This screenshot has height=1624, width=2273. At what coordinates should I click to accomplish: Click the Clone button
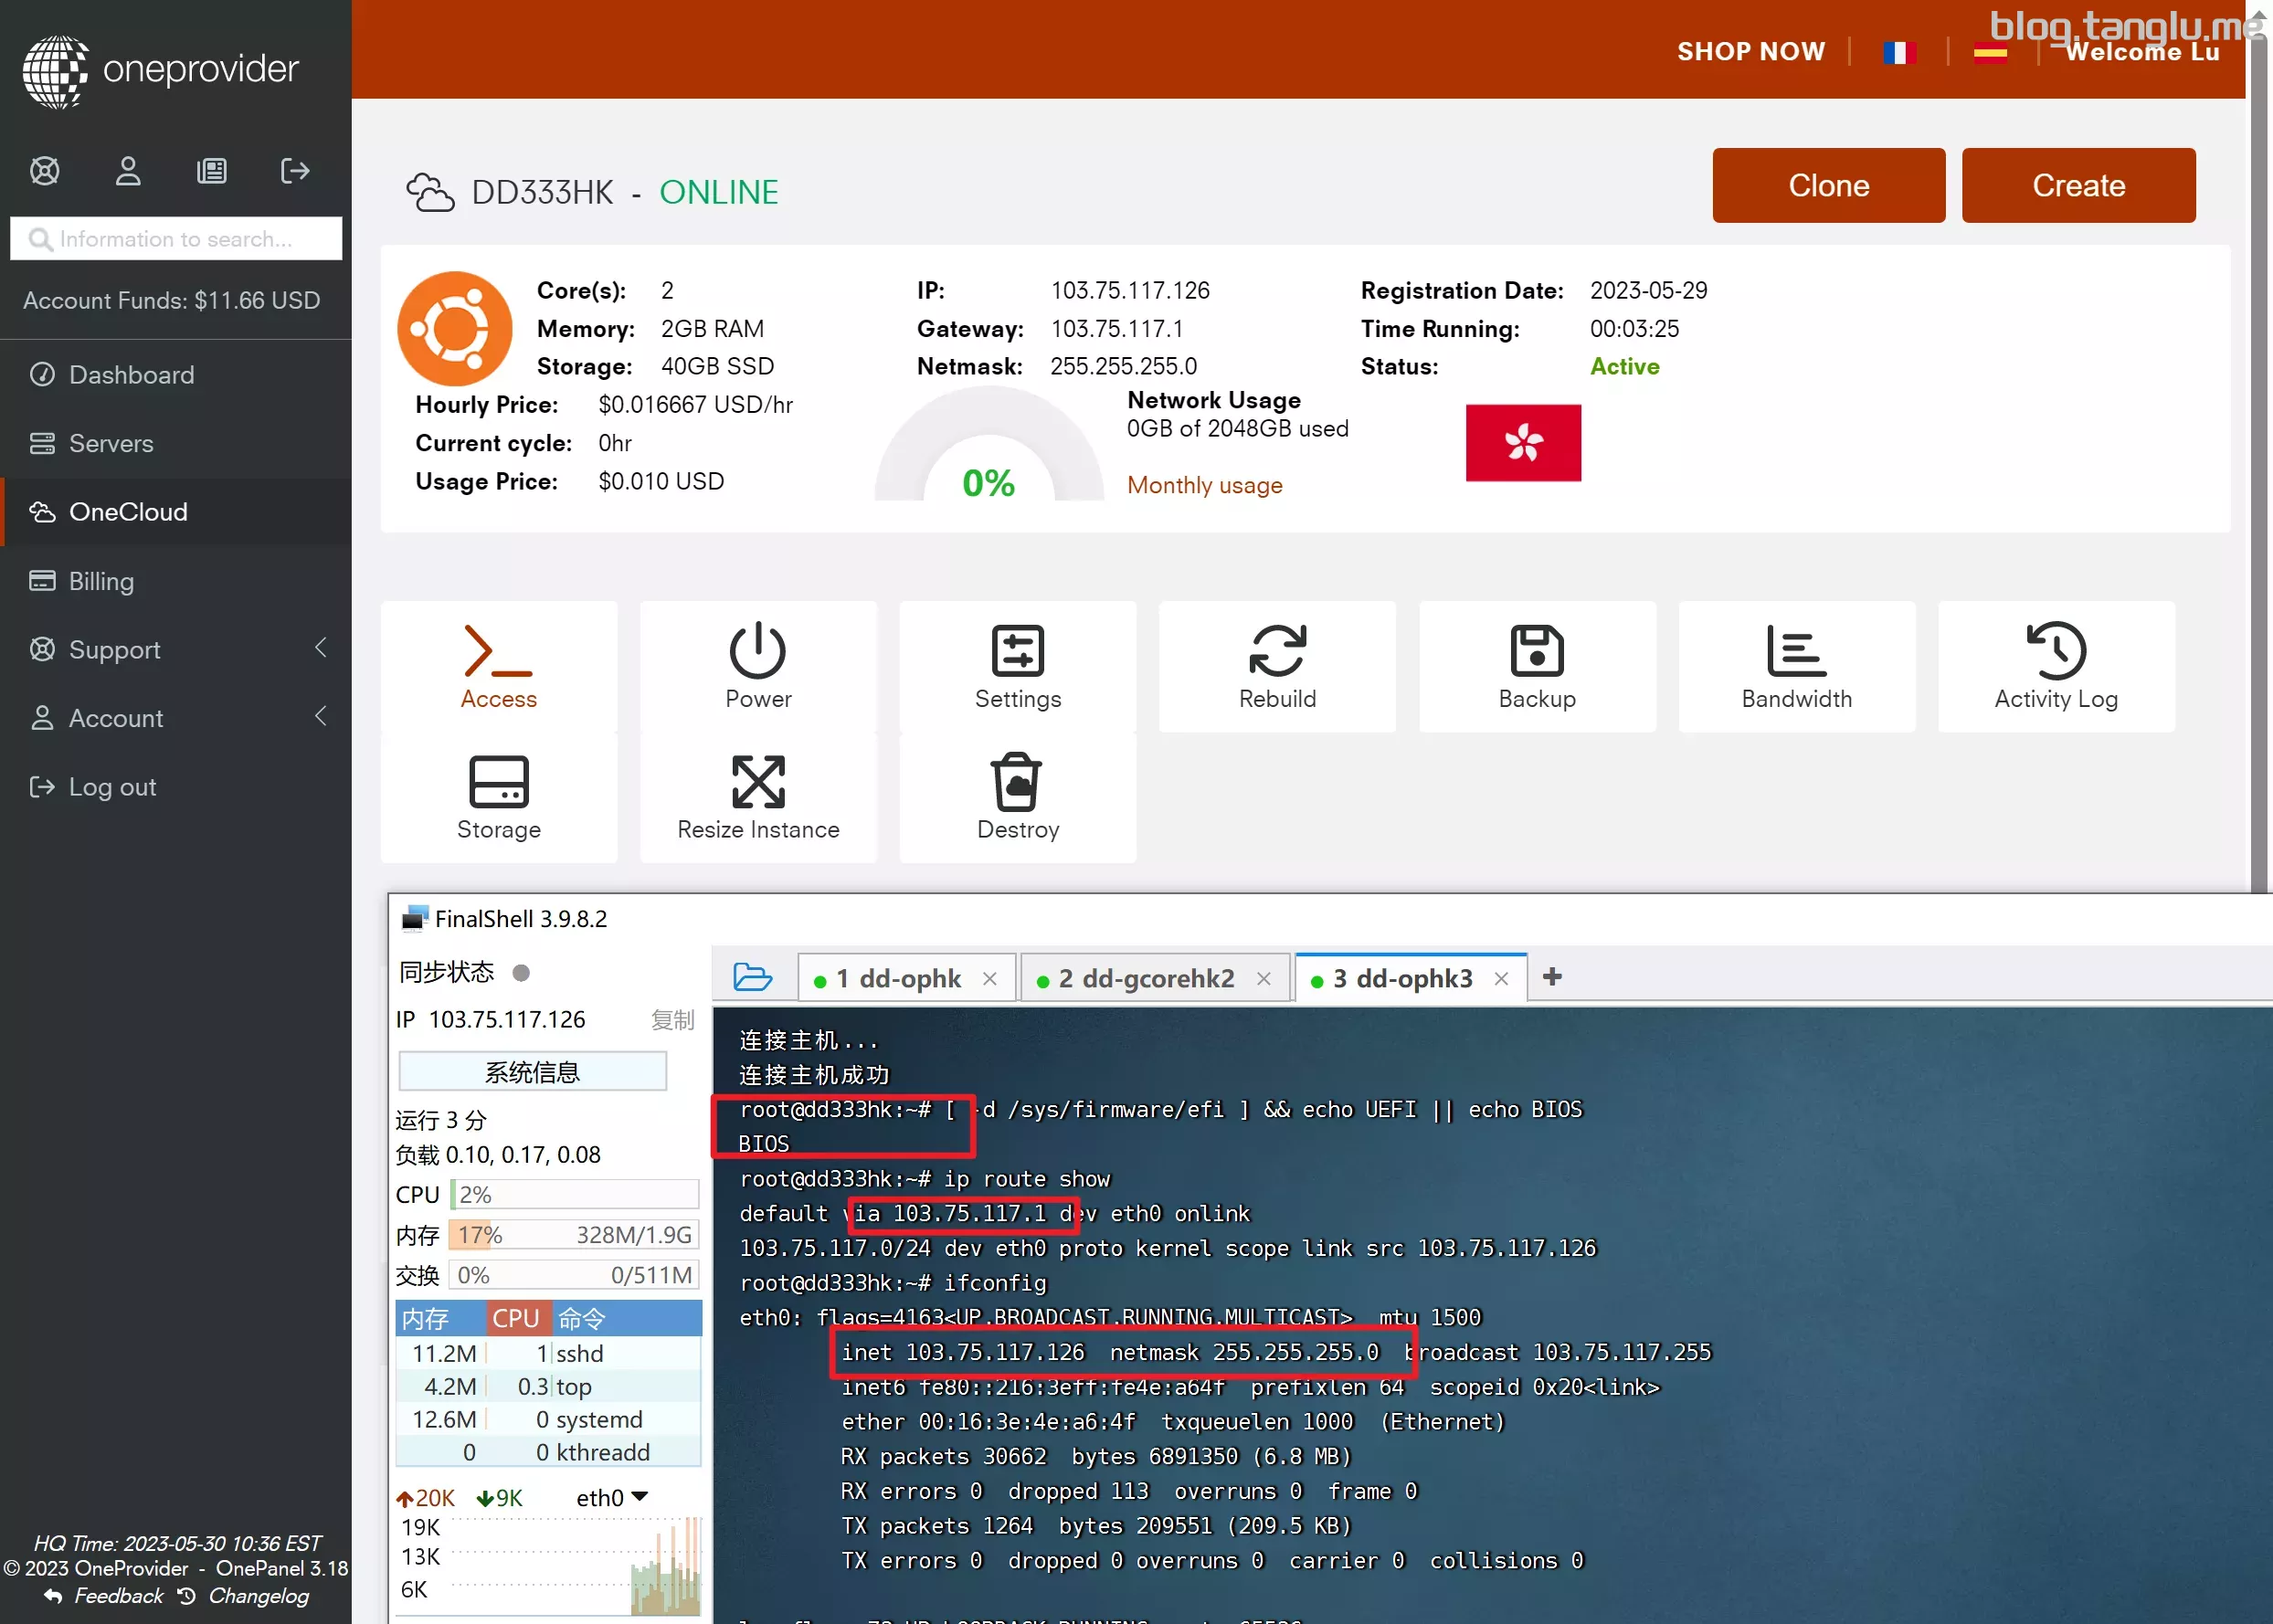pos(1828,185)
